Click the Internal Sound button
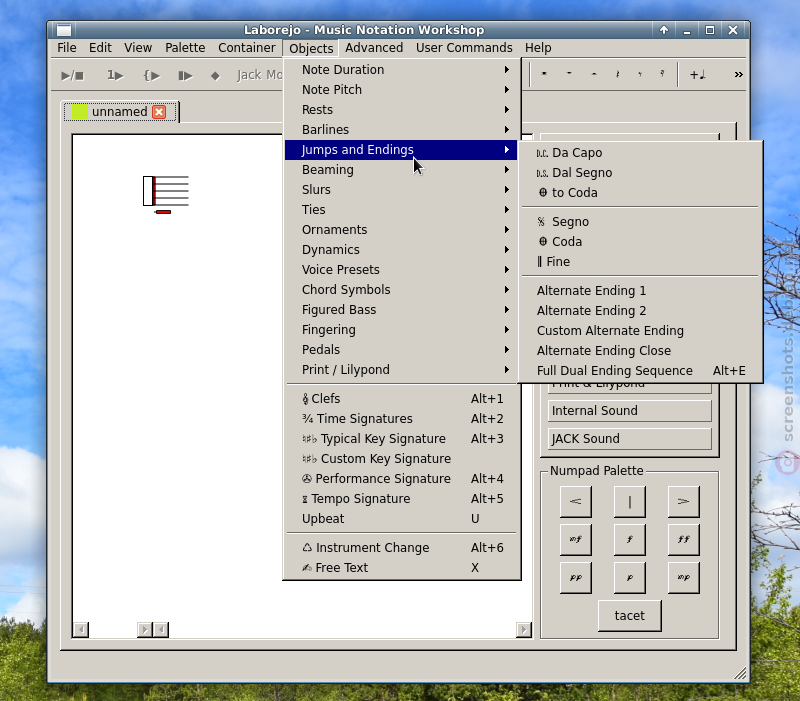 pyautogui.click(x=630, y=411)
